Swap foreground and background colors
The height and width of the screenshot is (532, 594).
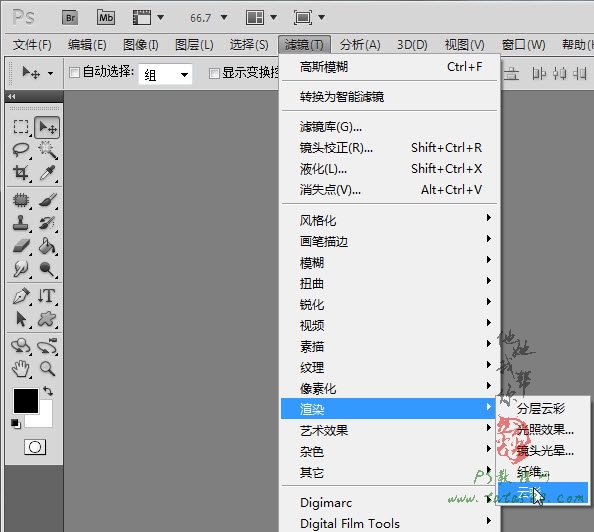[x=48, y=391]
